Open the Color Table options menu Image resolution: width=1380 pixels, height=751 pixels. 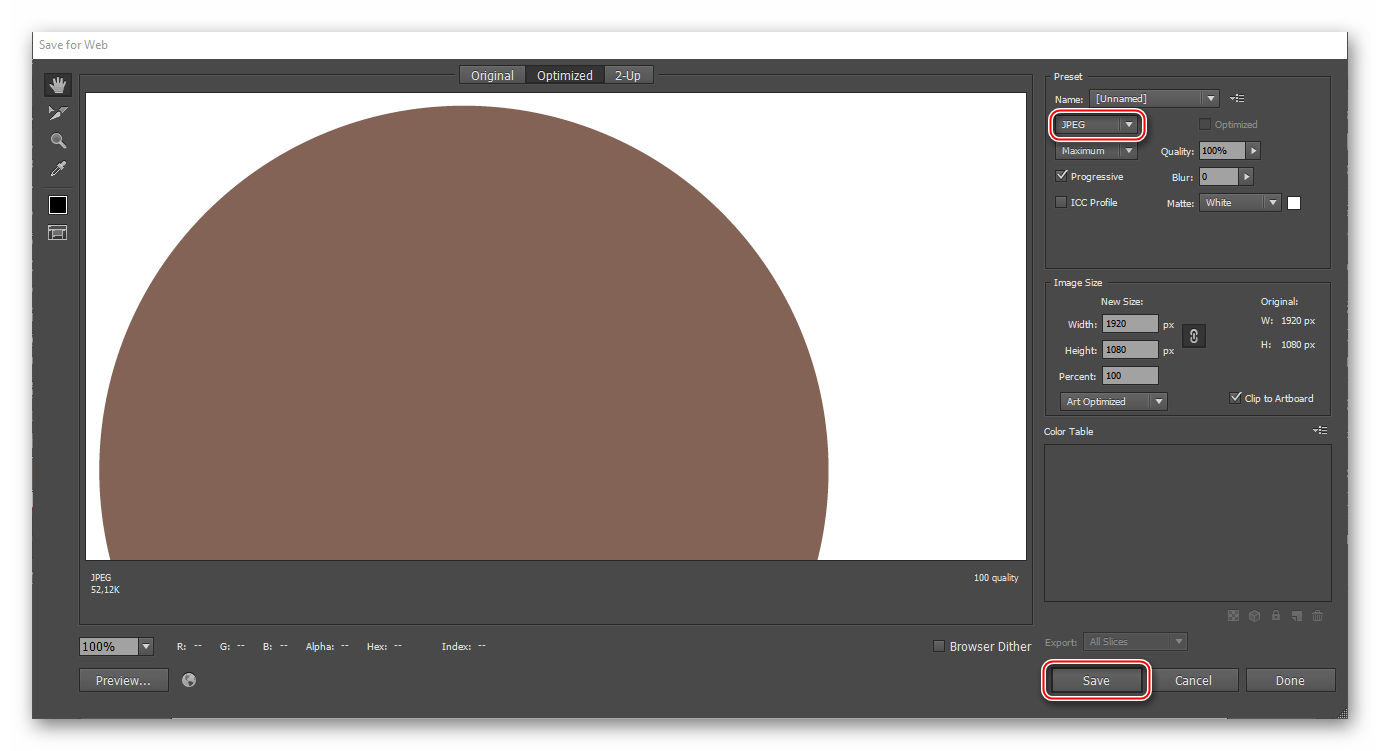pyautogui.click(x=1321, y=431)
